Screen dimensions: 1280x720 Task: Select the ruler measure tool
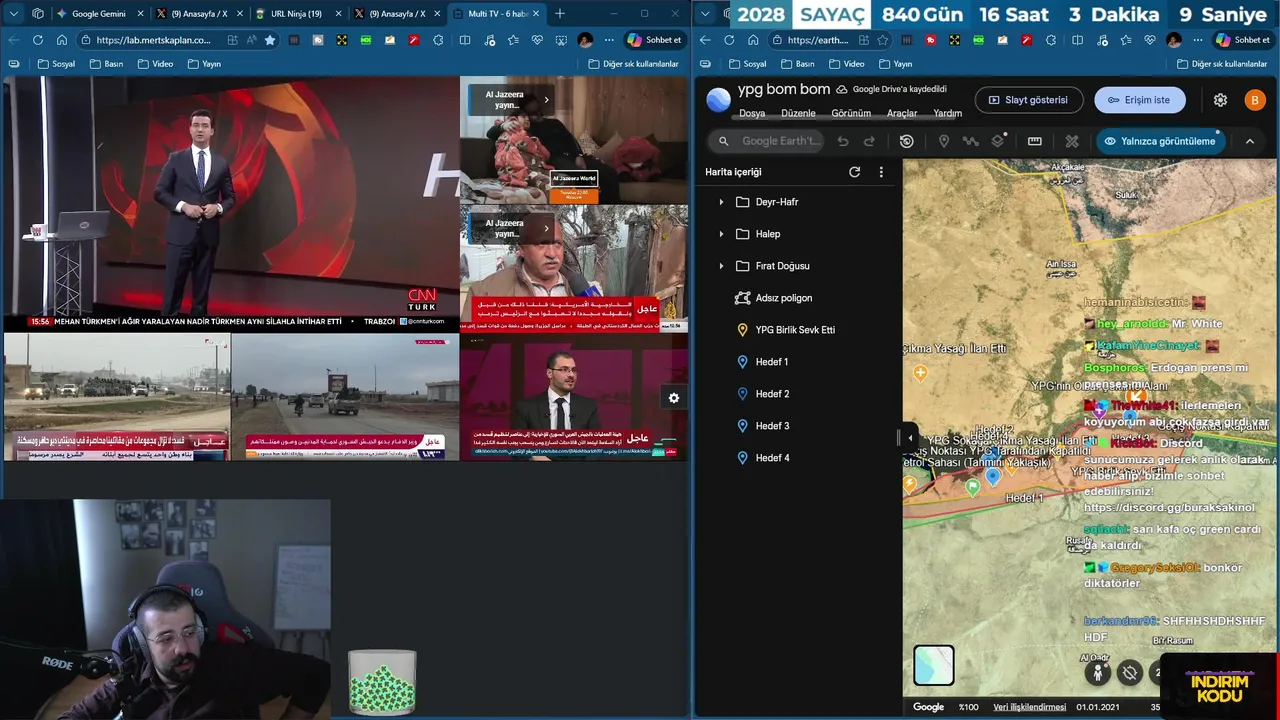1035,141
